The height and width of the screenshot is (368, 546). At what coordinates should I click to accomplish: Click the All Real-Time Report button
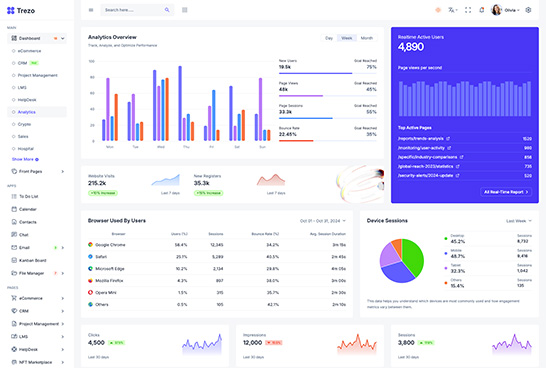(506, 192)
